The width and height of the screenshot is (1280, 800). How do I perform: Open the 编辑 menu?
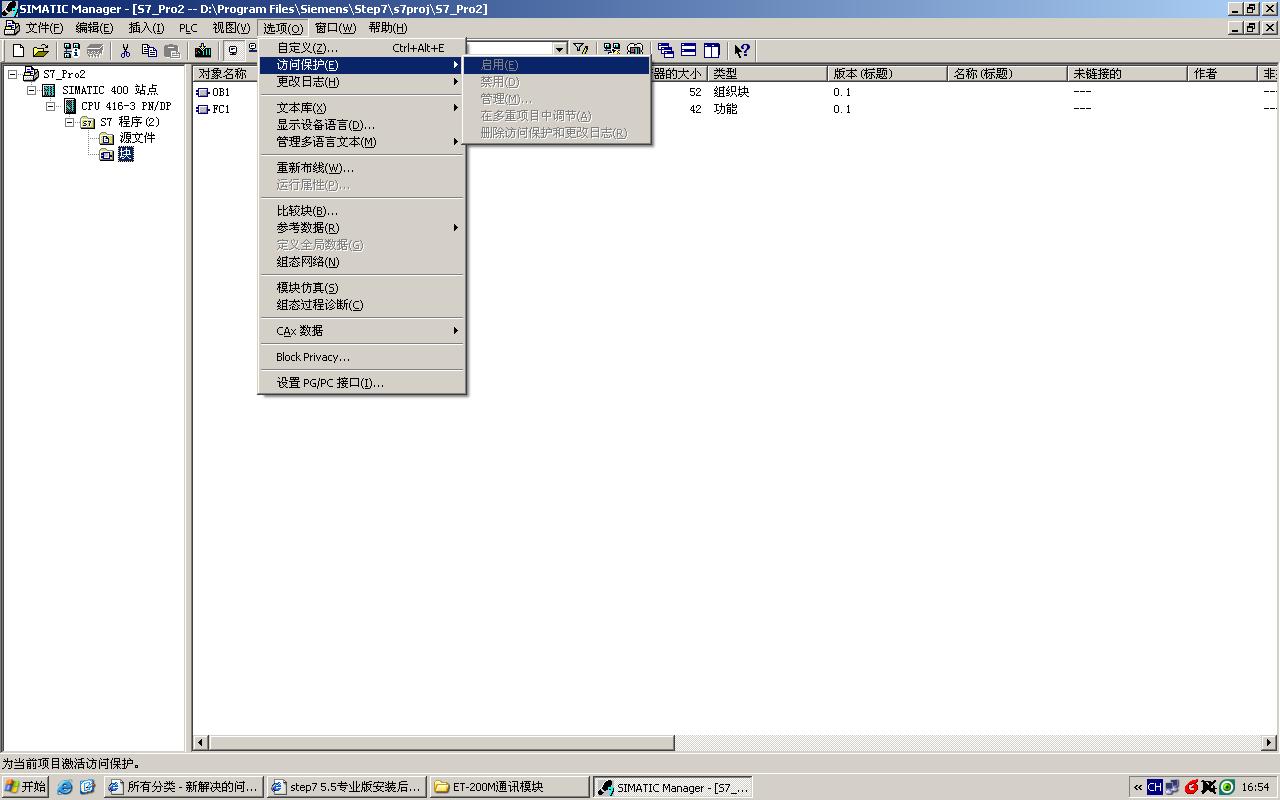click(x=94, y=28)
